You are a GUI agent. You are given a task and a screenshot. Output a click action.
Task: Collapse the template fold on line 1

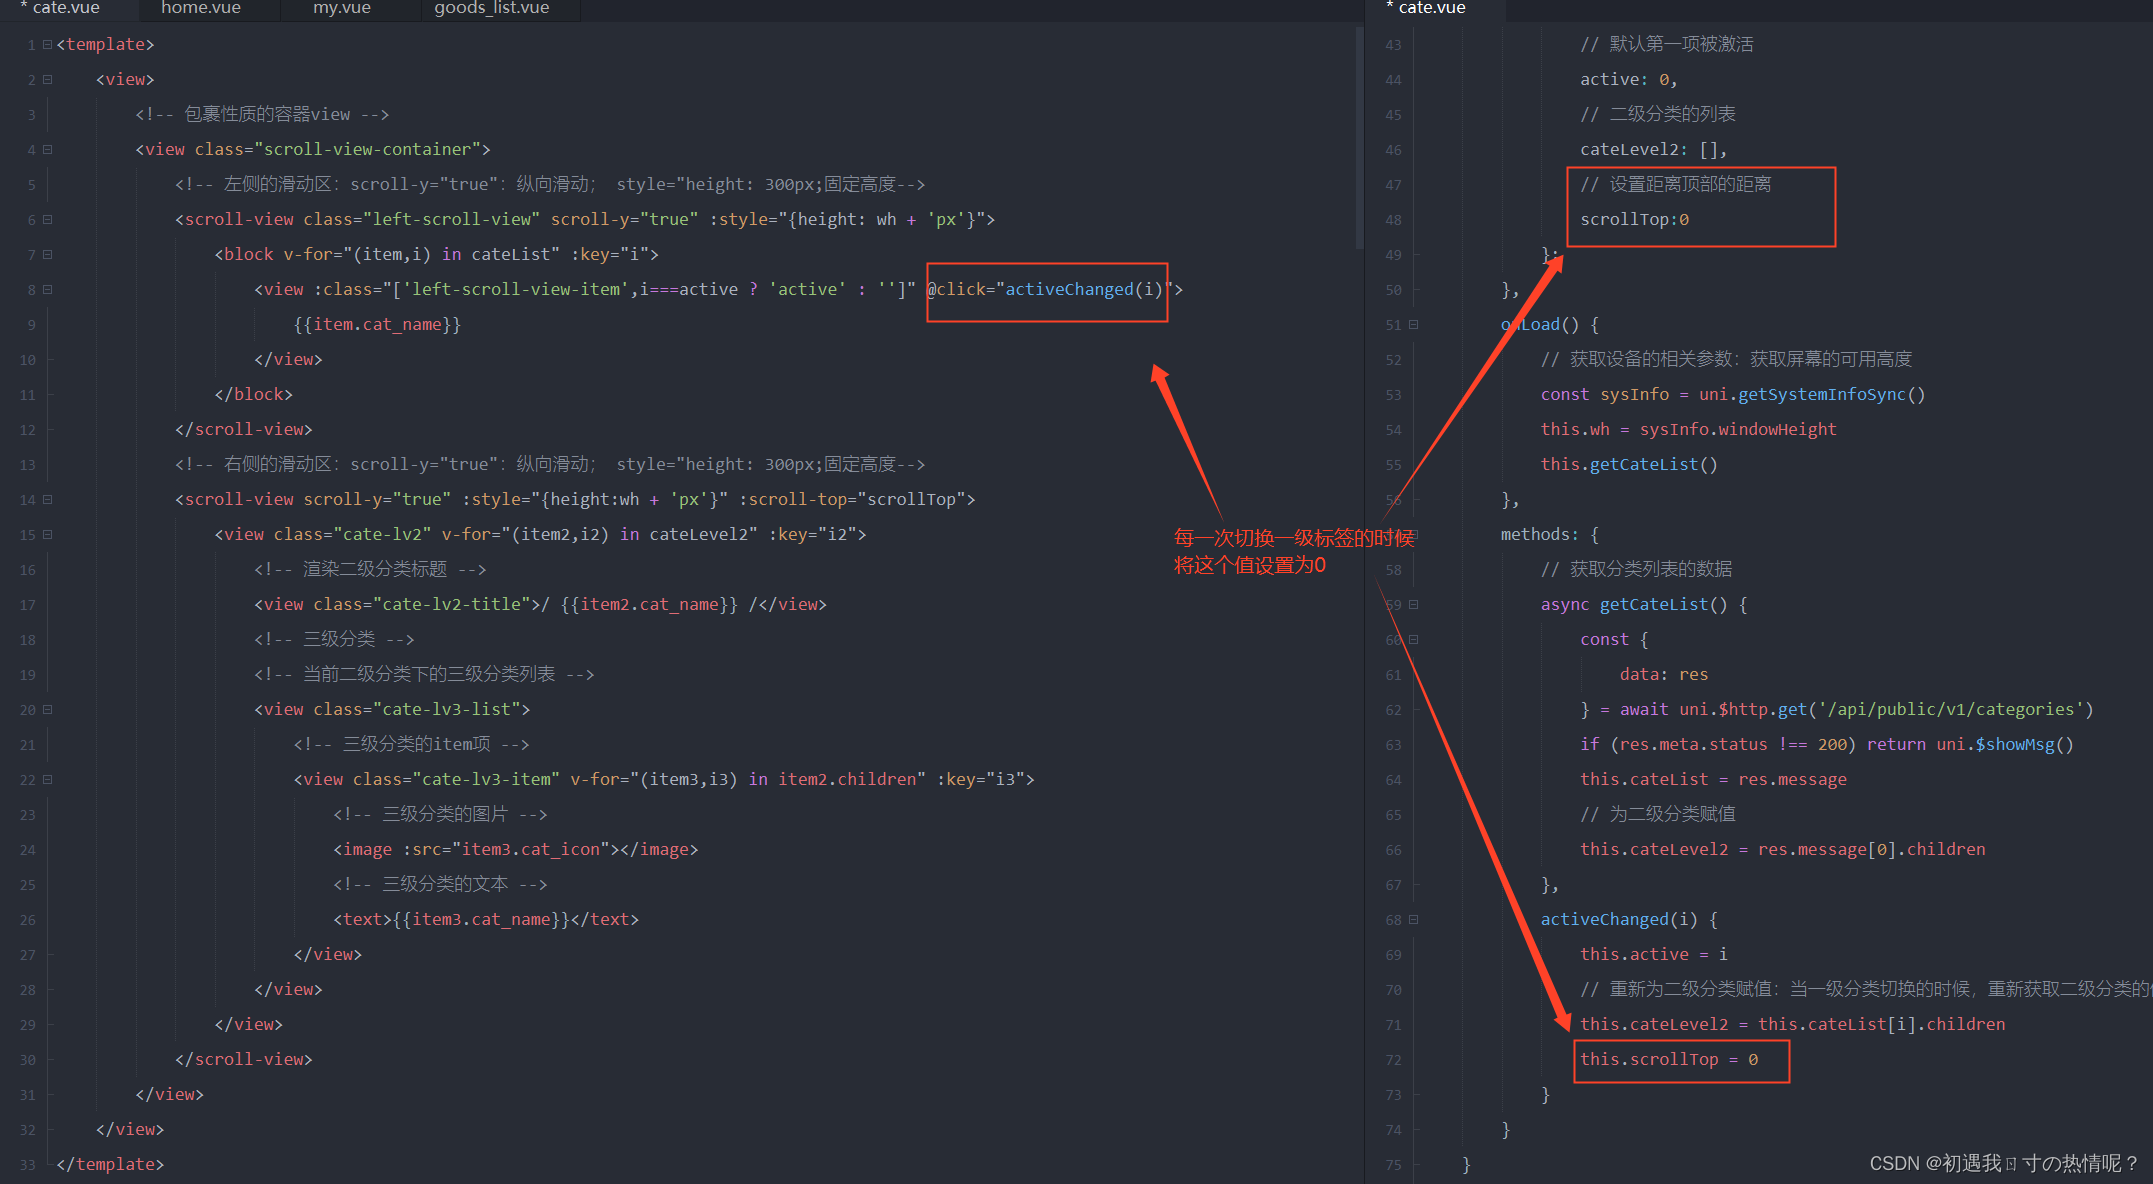[x=47, y=45]
